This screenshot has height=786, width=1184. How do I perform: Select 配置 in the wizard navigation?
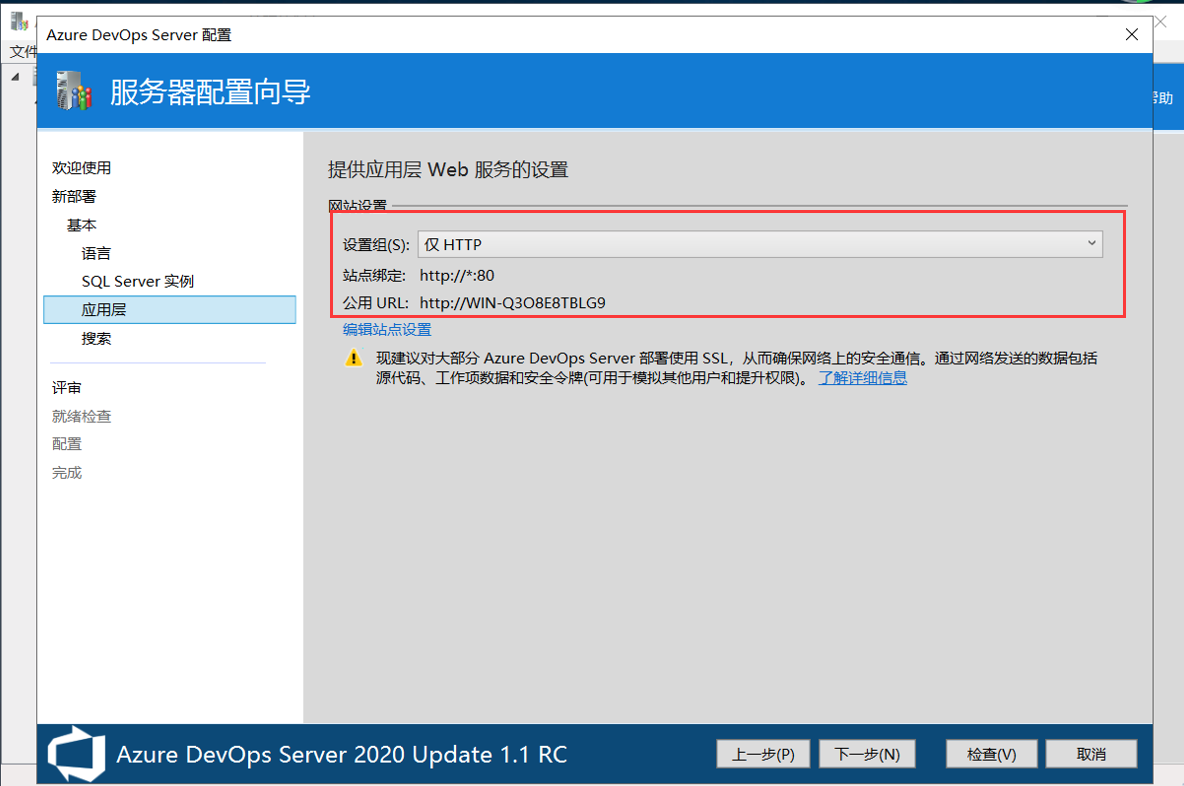[66, 444]
